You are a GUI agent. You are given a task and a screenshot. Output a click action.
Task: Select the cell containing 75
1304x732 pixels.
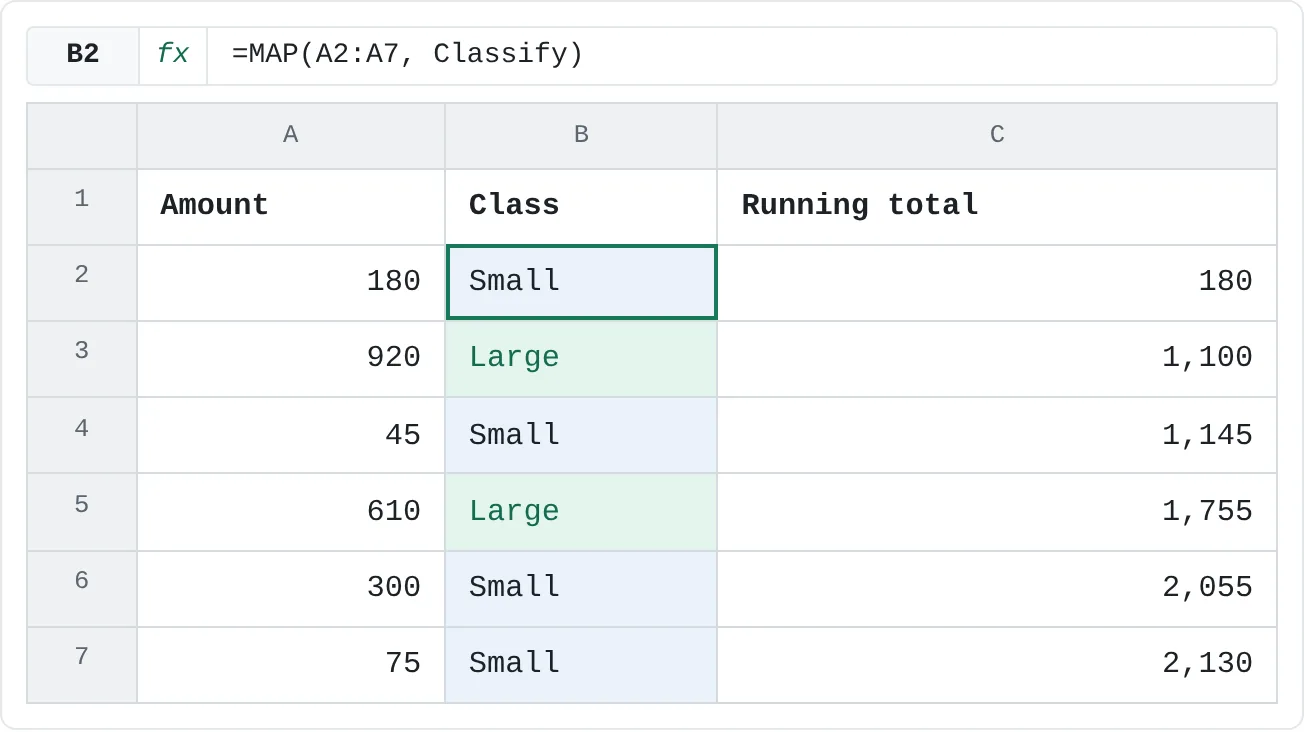click(x=291, y=664)
